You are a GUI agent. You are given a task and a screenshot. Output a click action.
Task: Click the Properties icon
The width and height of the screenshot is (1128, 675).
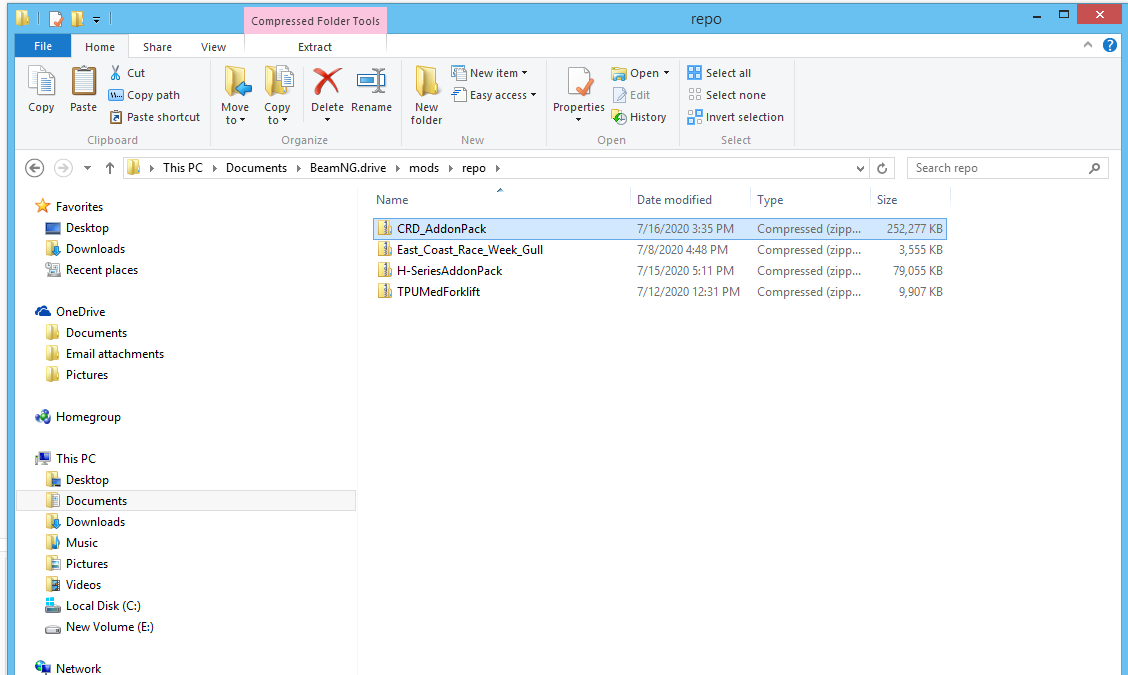(579, 81)
